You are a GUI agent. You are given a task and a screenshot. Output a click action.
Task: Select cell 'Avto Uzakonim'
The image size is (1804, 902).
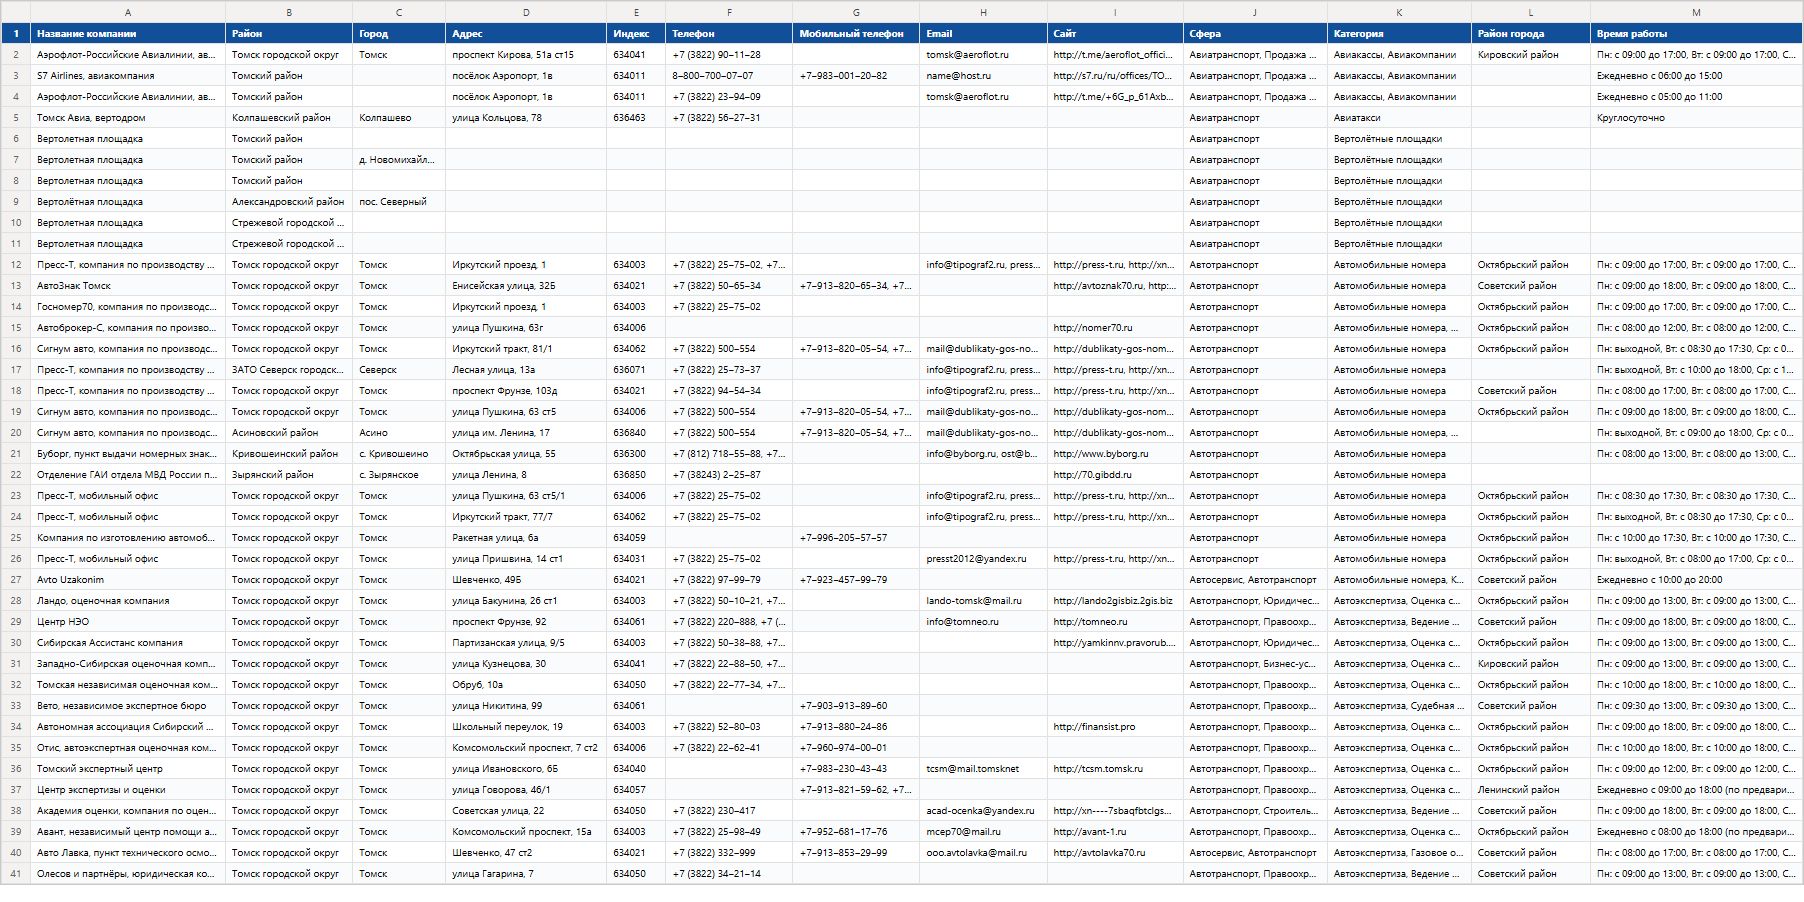[x=128, y=580]
